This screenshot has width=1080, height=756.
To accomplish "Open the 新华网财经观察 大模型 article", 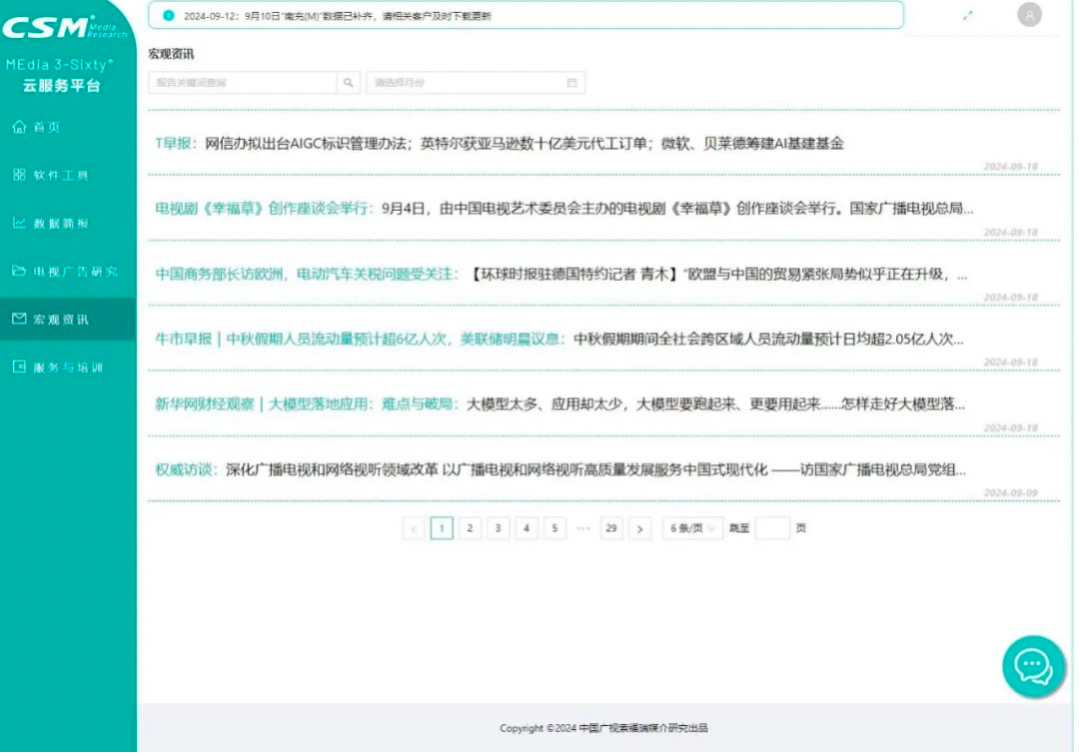I will tap(560, 404).
